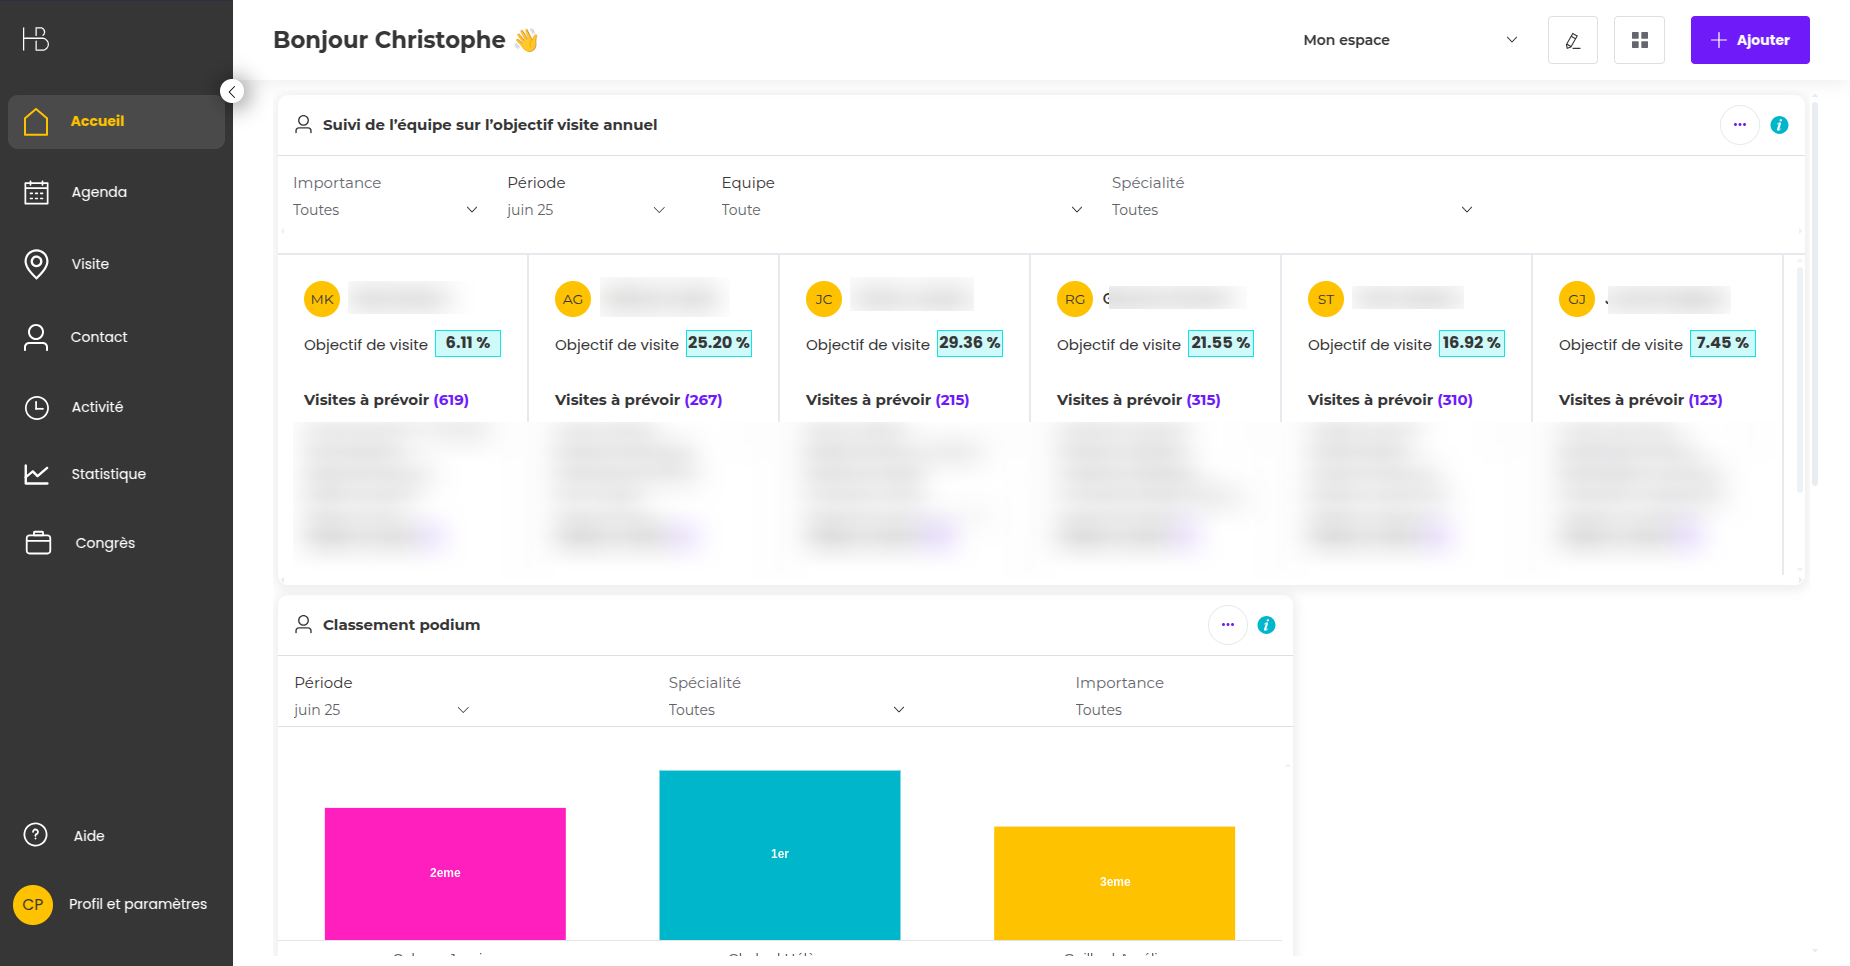Open the Accueil home page

[x=116, y=121]
